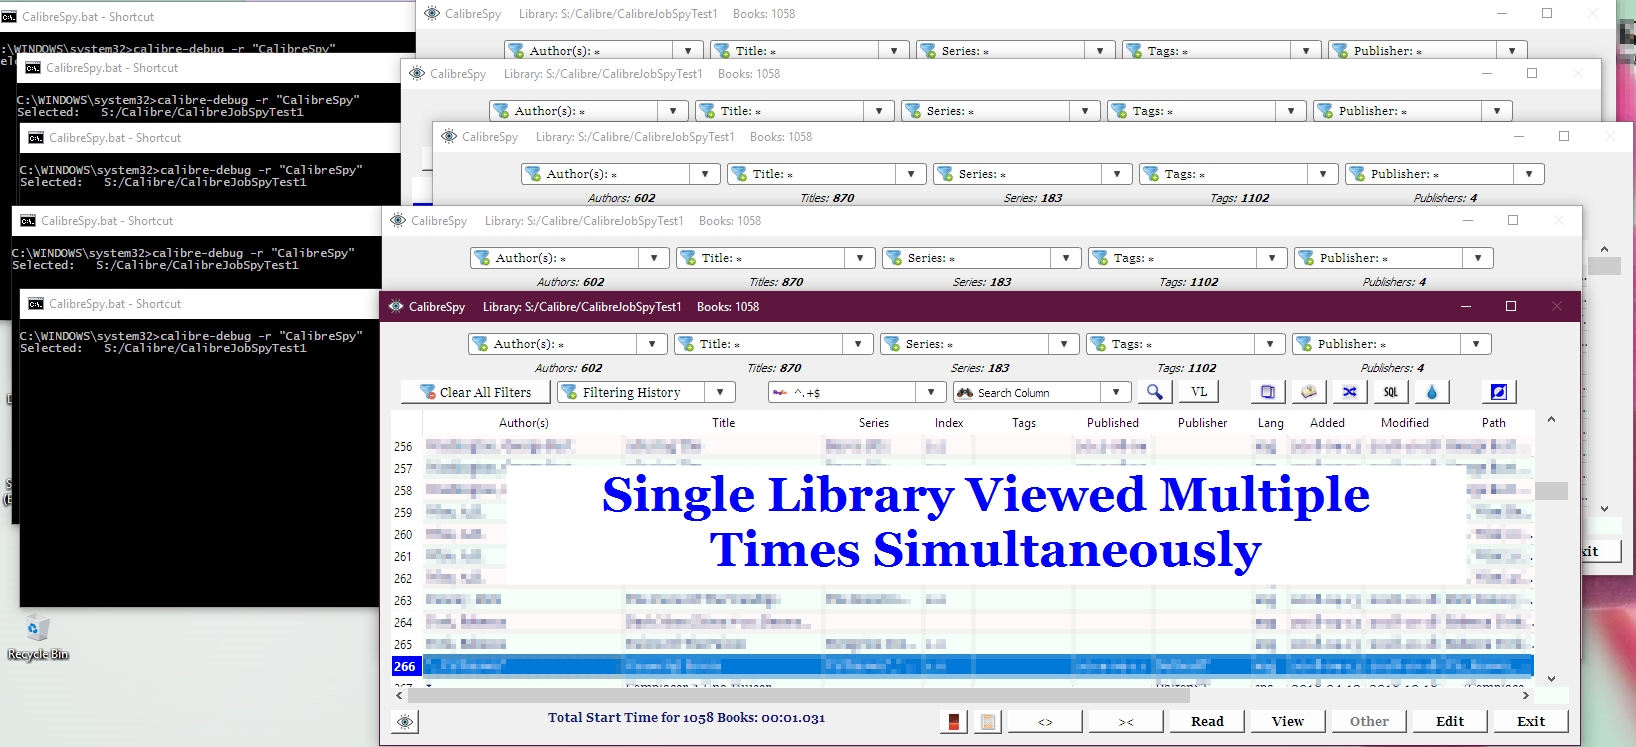Click the 'Tags: 1102' count in the front window
Screen dimensions: 1636x747
tap(1187, 368)
